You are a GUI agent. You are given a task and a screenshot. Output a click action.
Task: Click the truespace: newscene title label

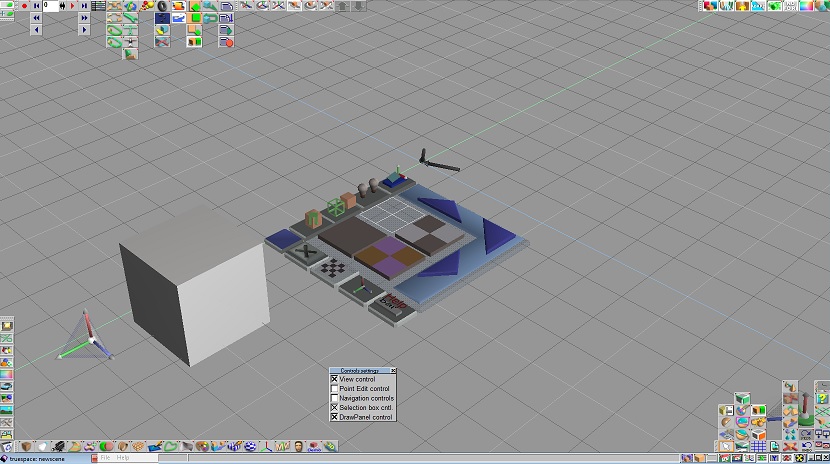click(x=37, y=458)
